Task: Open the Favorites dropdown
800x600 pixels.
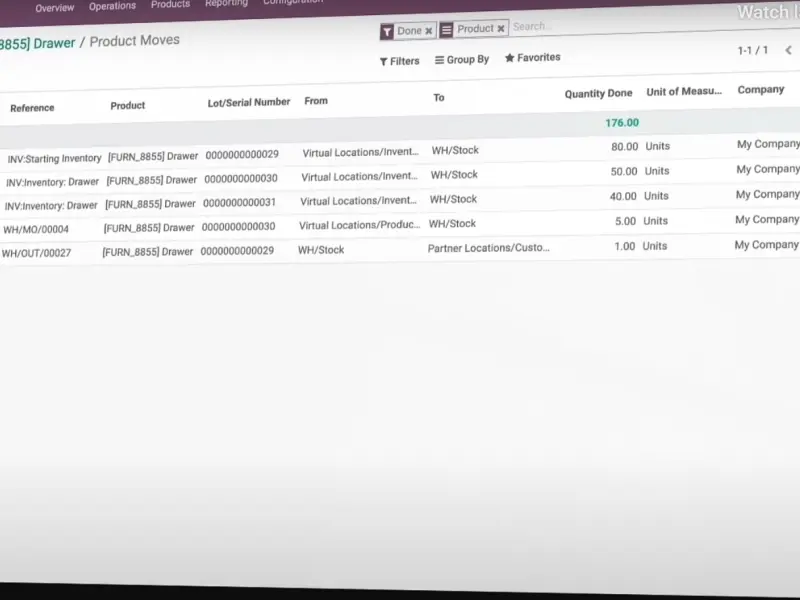Action: pos(532,58)
